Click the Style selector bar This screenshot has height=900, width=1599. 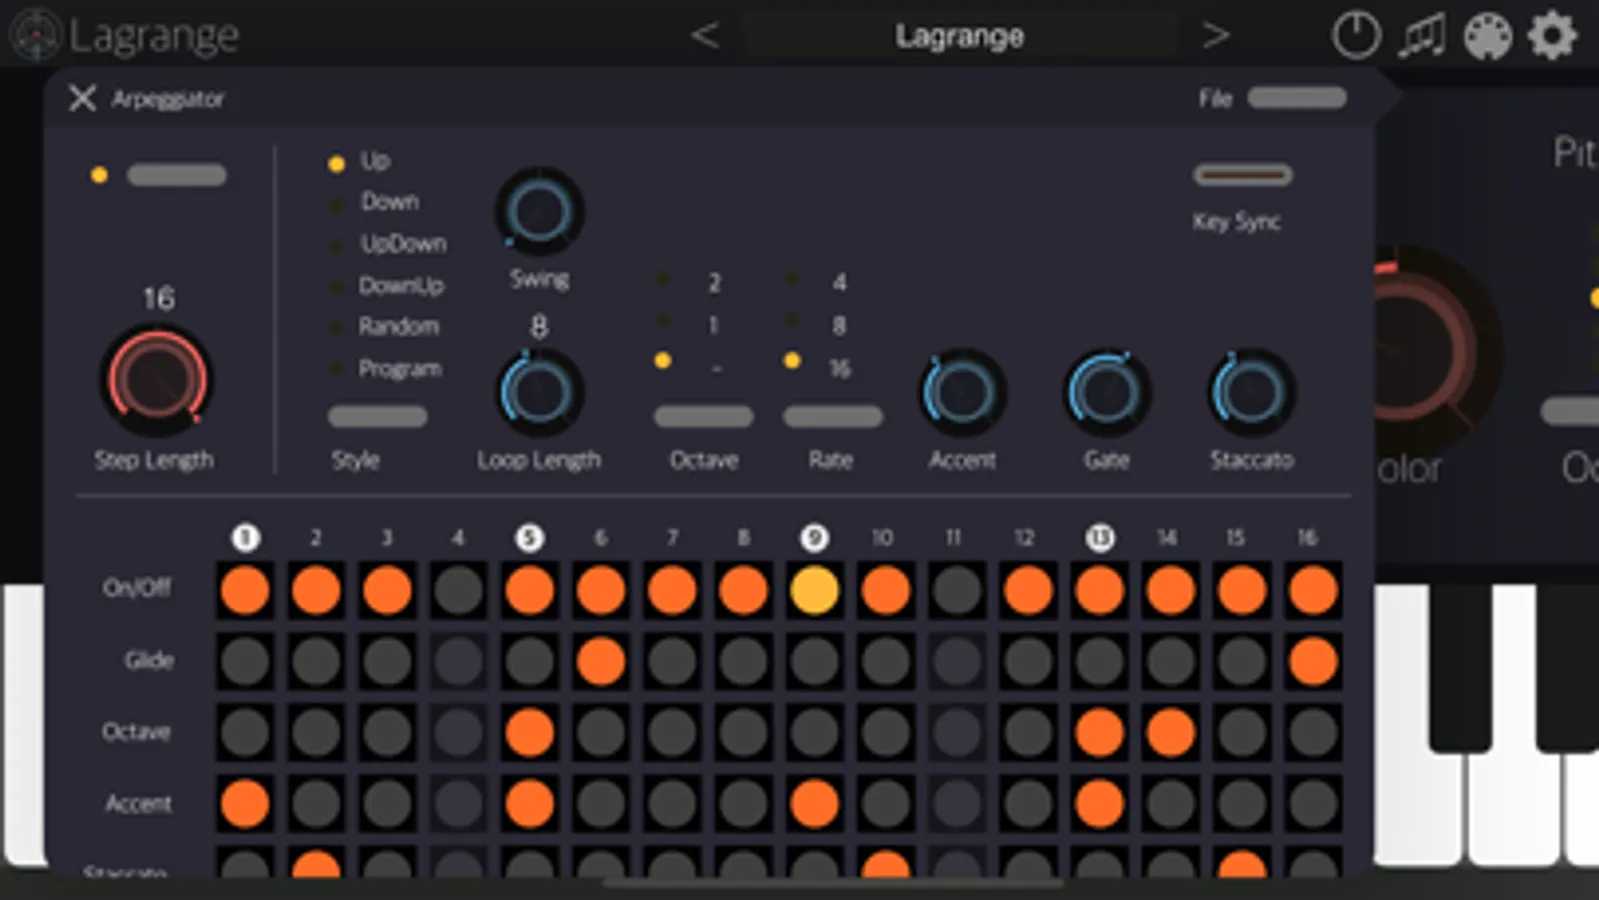point(377,416)
